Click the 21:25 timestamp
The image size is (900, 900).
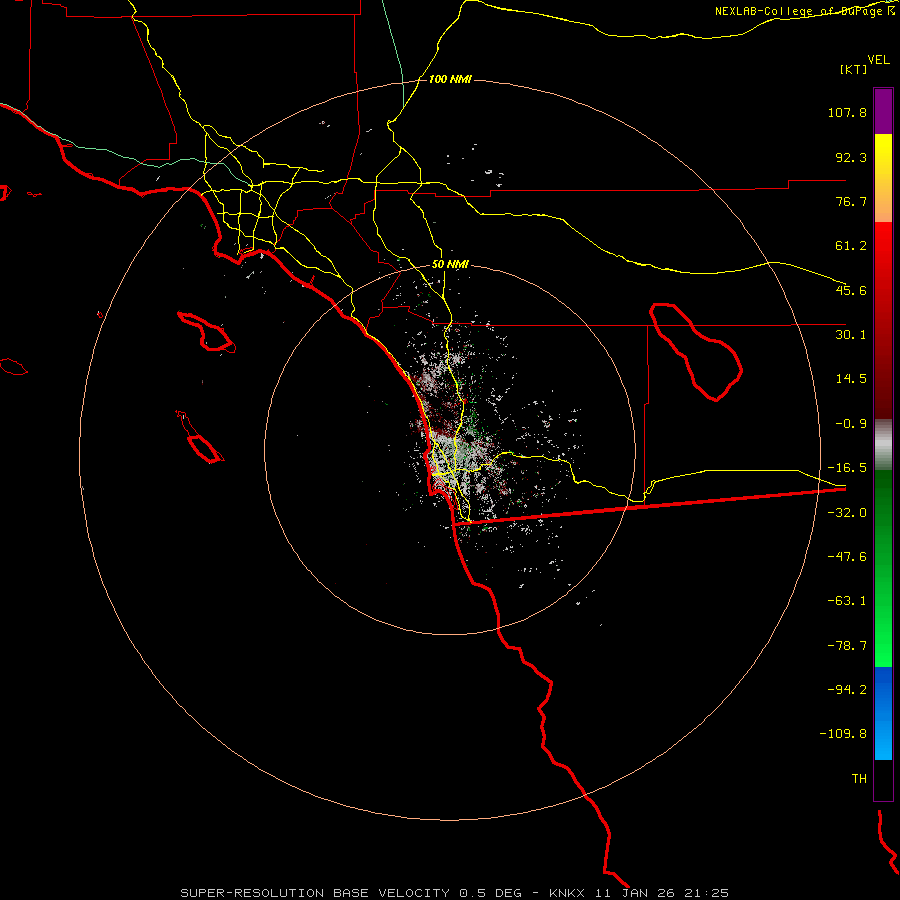pyautogui.click(x=707, y=893)
